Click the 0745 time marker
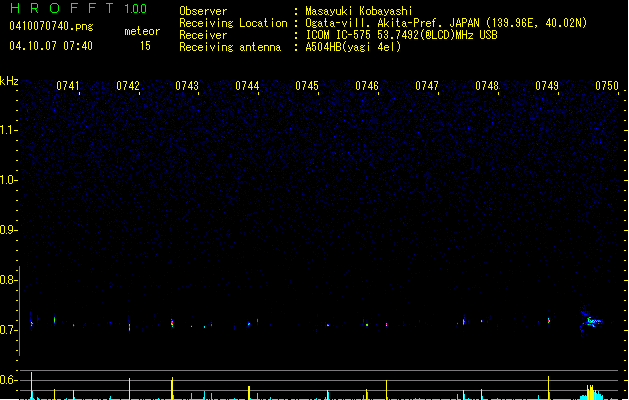The height and width of the screenshot is (400, 629). click(307, 86)
